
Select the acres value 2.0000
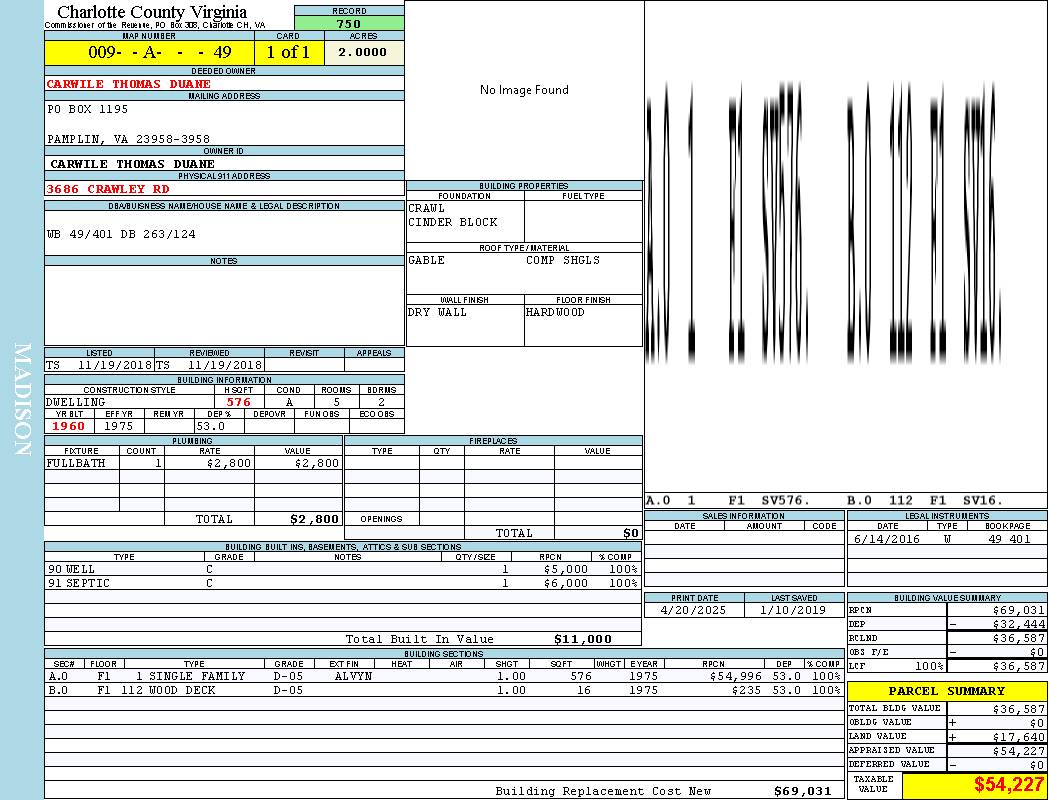point(362,52)
